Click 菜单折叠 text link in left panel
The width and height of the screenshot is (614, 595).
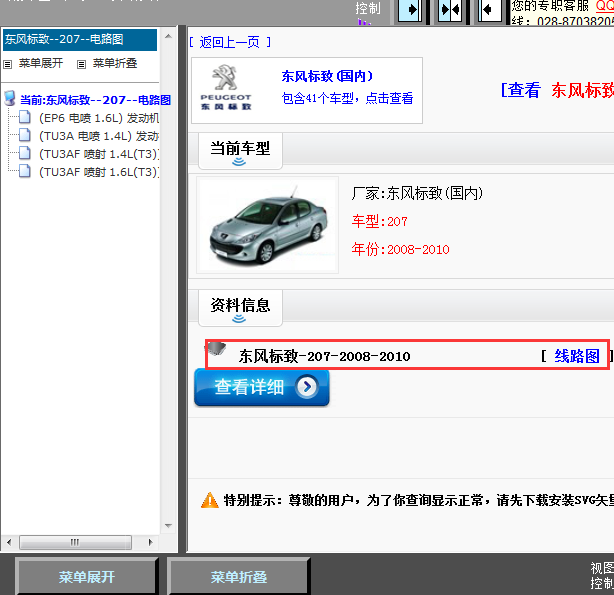click(115, 63)
